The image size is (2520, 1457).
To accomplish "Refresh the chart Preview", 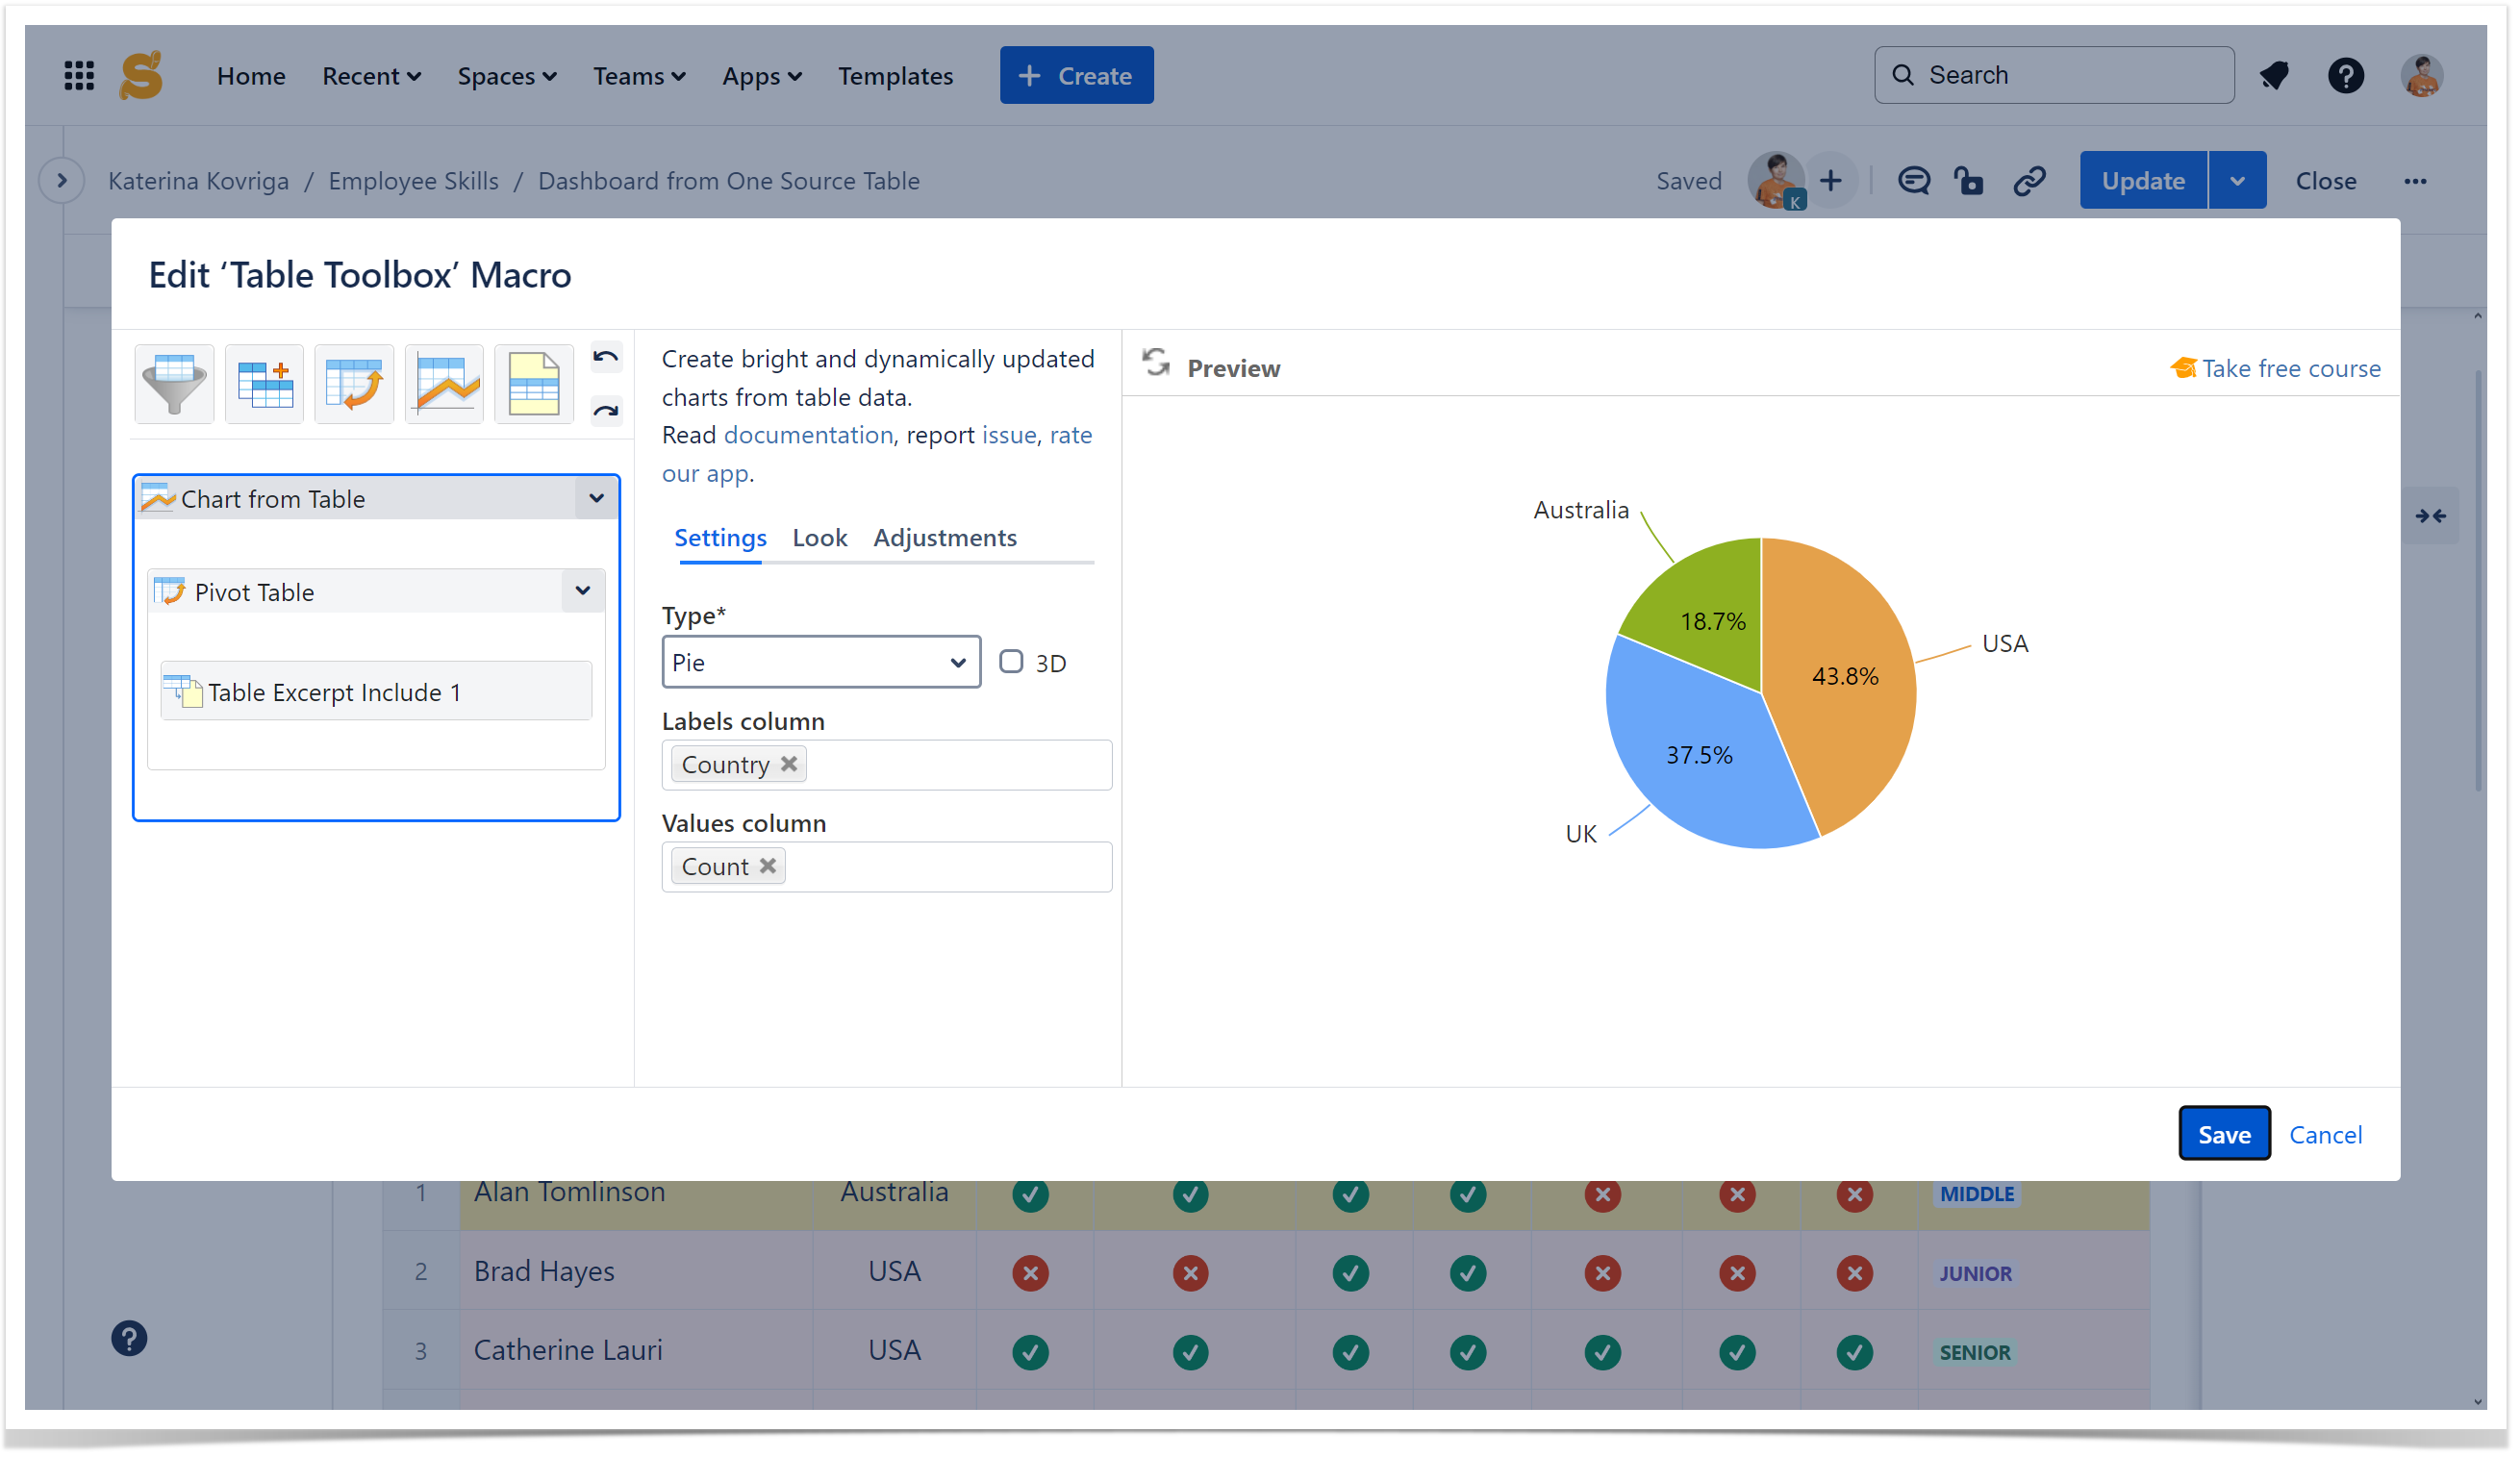I will tap(1157, 364).
